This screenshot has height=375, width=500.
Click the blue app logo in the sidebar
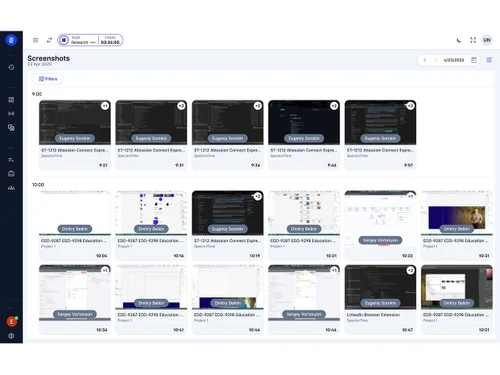click(x=11, y=40)
